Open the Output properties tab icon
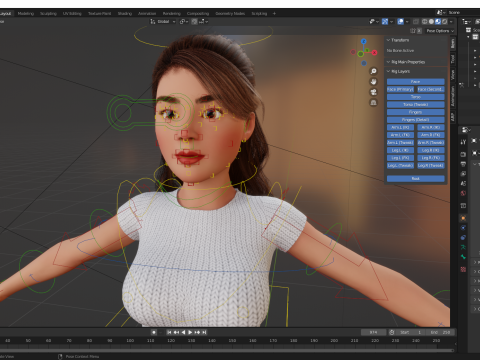The height and width of the screenshot is (360, 480). pos(463,164)
